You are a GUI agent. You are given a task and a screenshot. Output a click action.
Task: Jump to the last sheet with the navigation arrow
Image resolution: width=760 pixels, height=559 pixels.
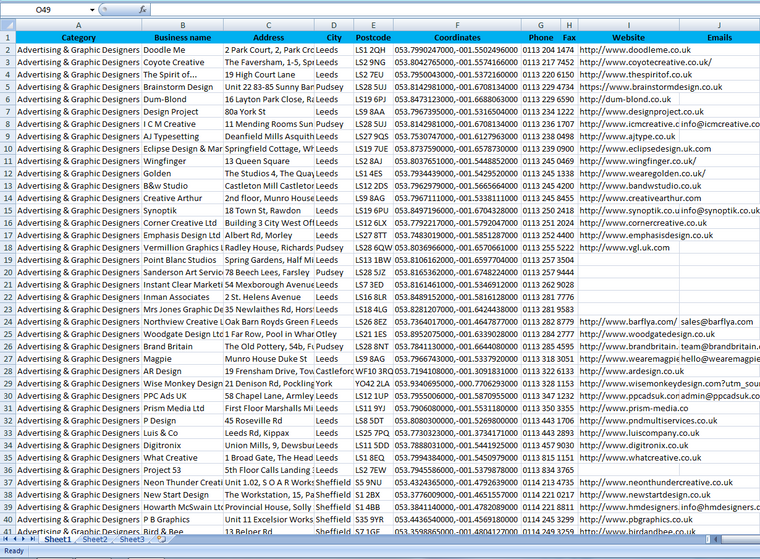[32, 539]
